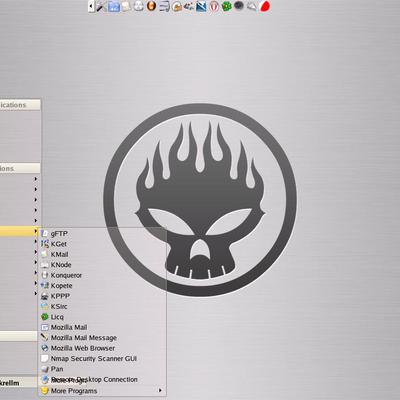Viewport: 400px width, 400px height.
Task: Collapse the top dock with its left arrow
Action: pyautogui.click(x=91, y=6)
